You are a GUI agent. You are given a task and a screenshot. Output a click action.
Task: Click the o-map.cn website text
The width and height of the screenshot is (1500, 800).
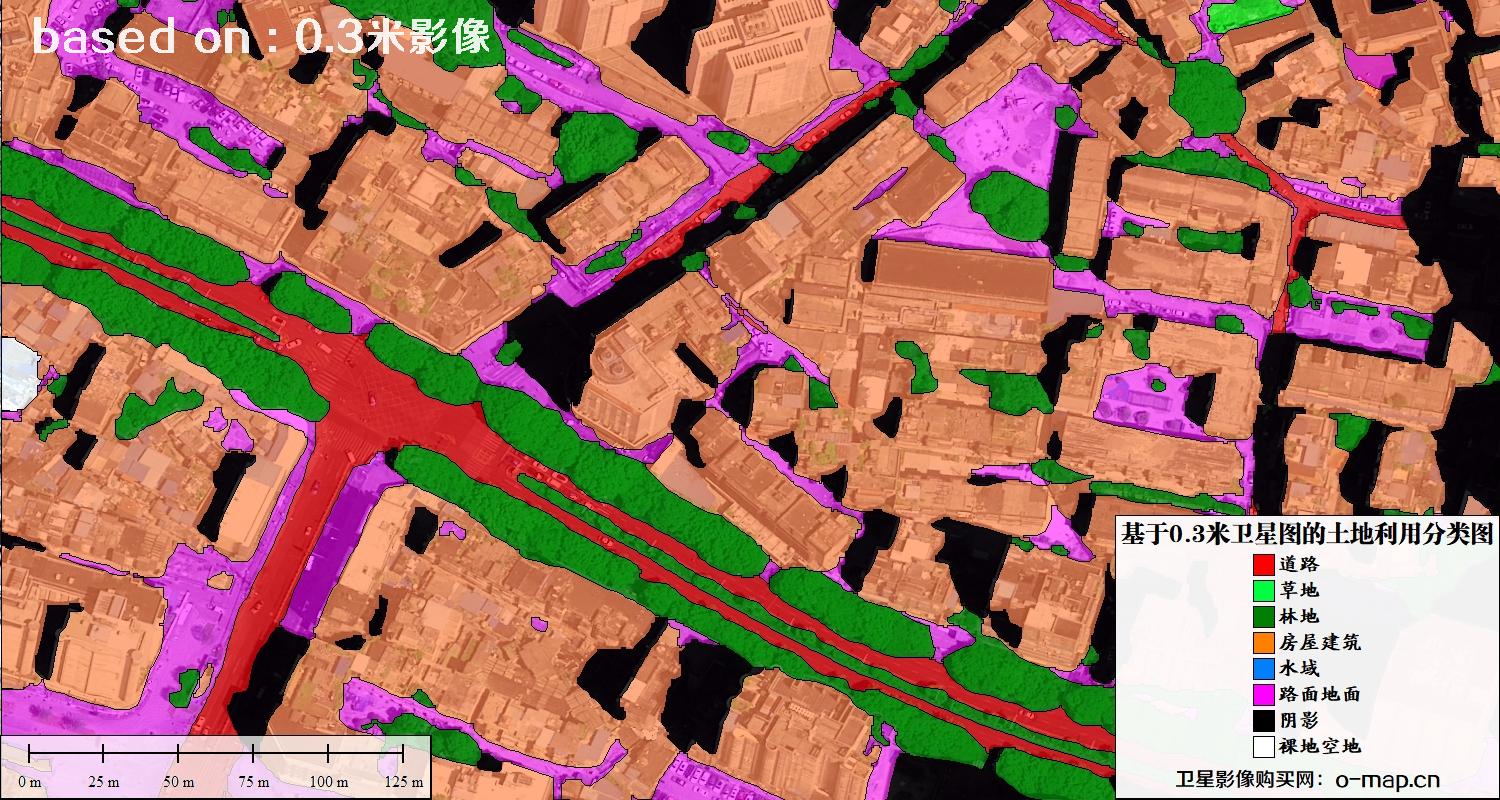[x=1387, y=779]
